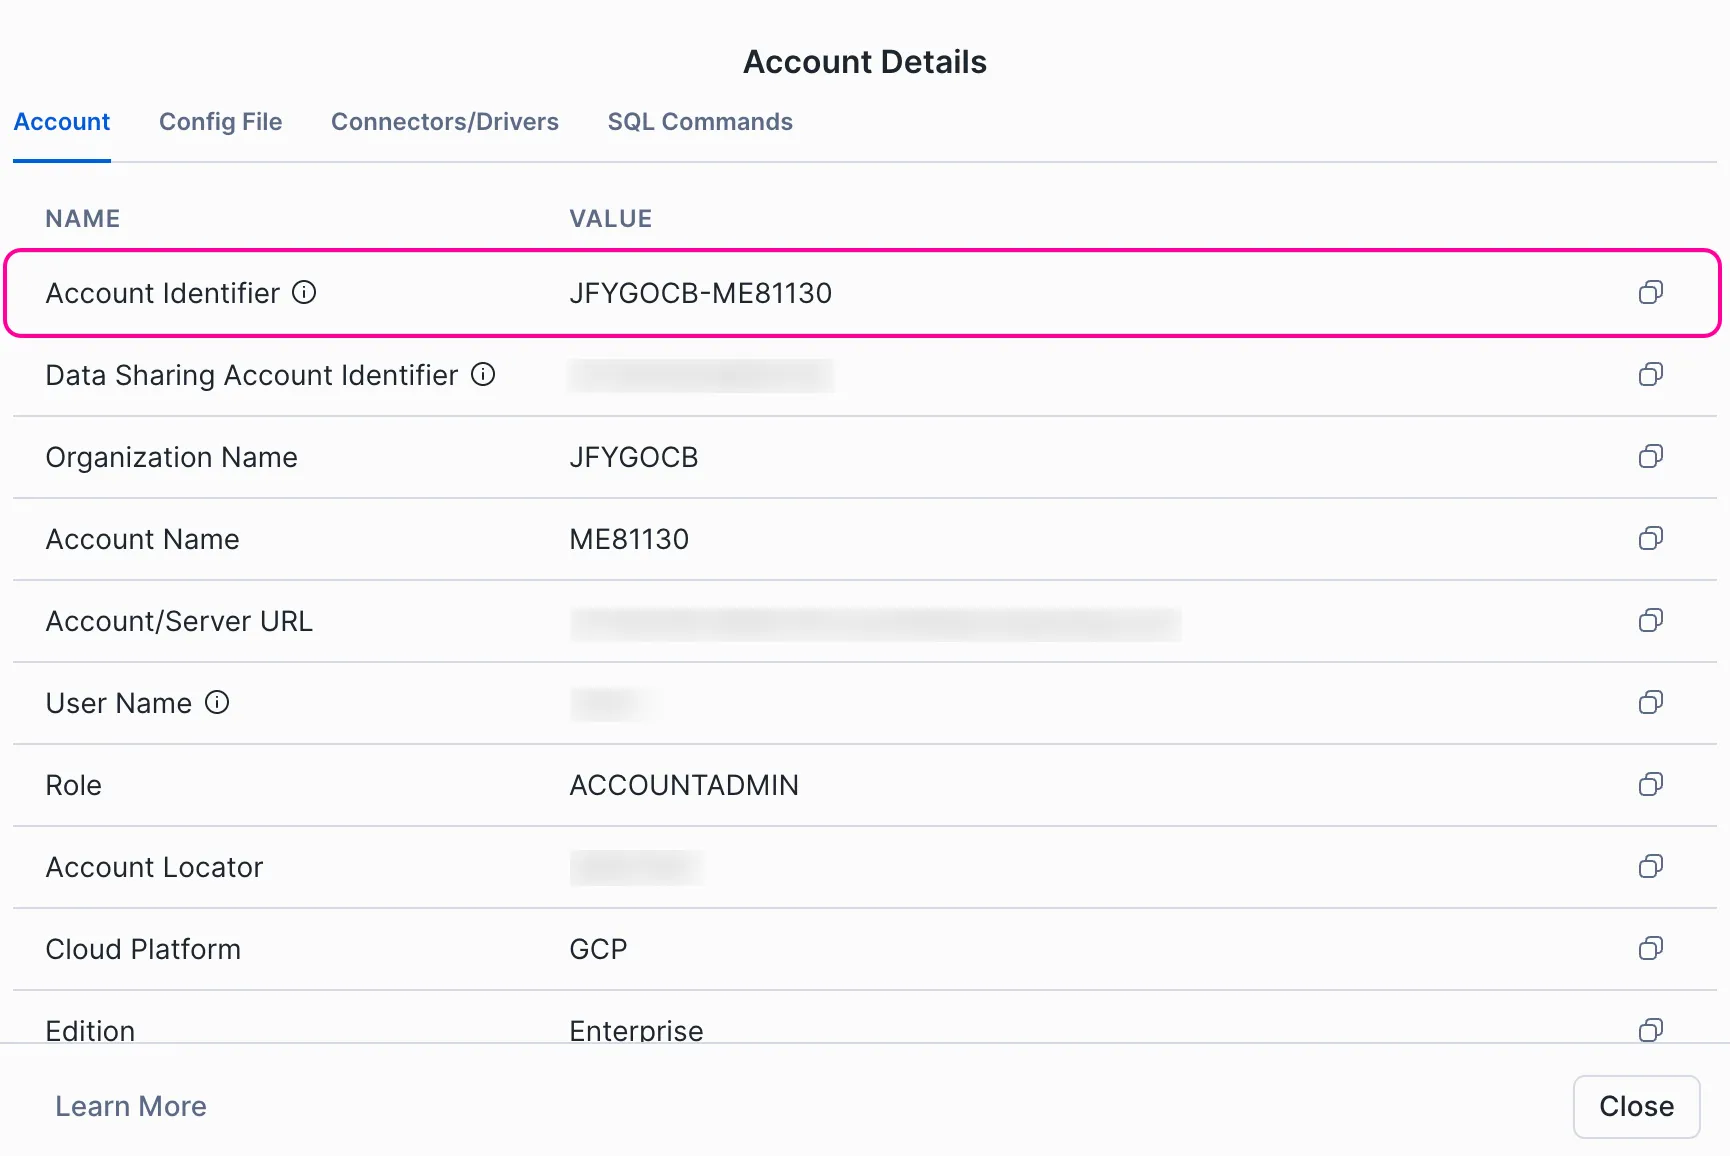
Task: Copy the Data Sharing Account Identifier
Action: point(1650,374)
